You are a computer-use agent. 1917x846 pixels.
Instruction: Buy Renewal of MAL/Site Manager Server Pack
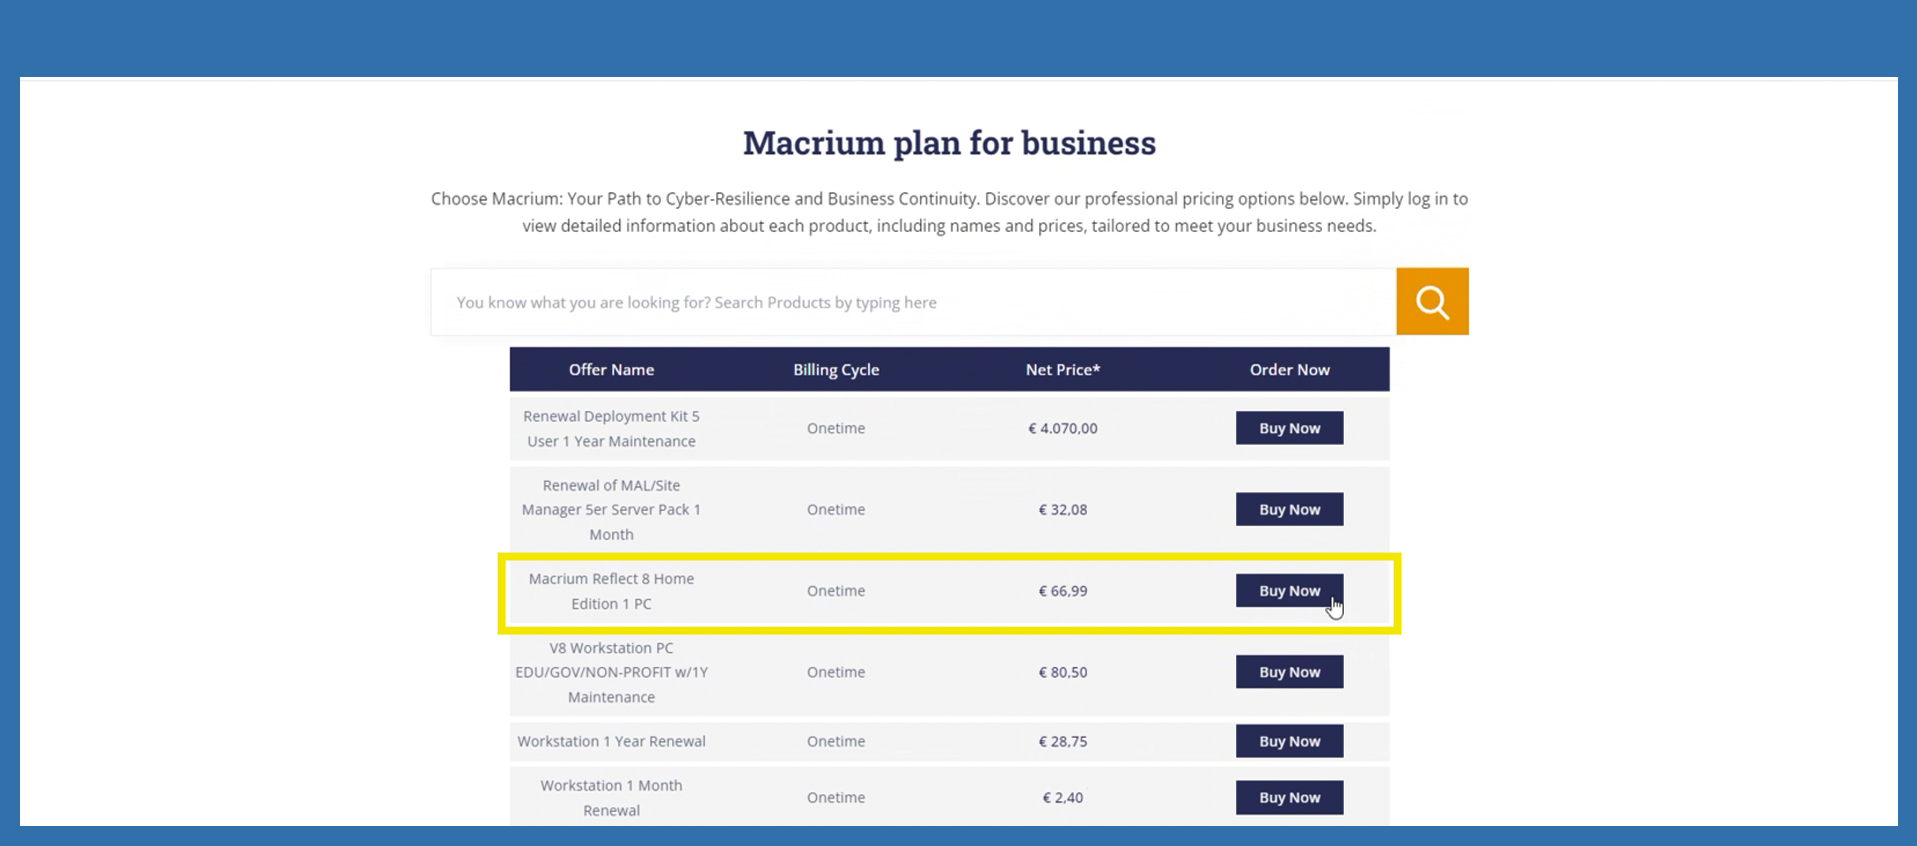(1289, 510)
